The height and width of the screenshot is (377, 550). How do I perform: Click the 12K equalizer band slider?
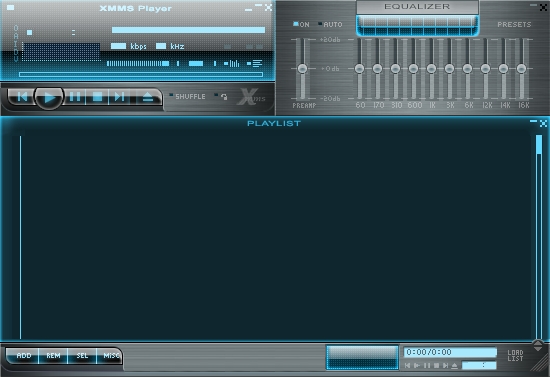[x=485, y=68]
